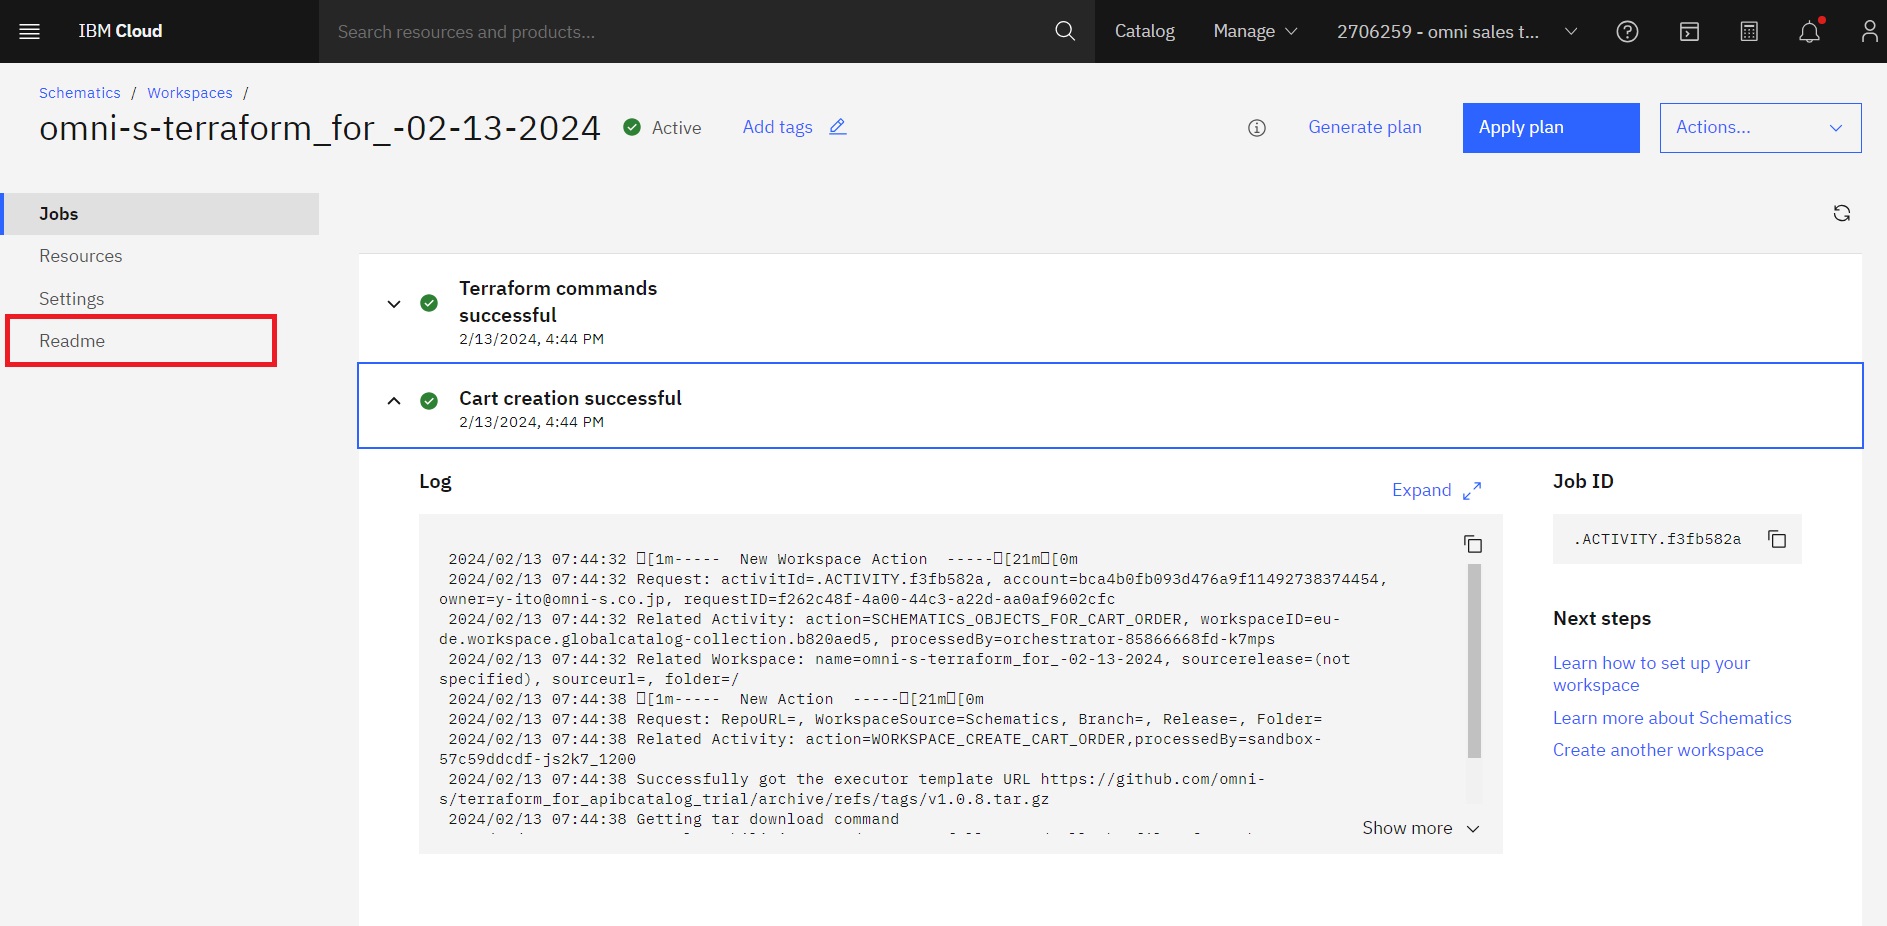
Task: Open the help question mark icon
Action: pos(1627,31)
